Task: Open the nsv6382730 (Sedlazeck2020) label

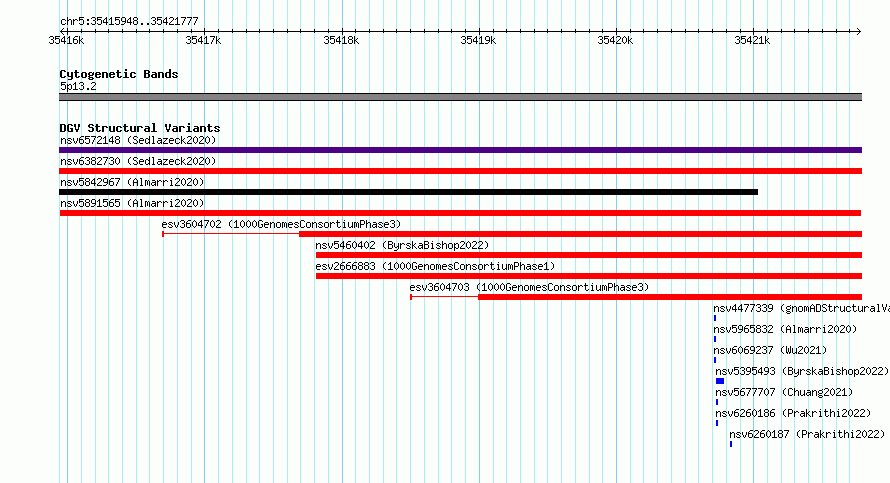Action: coord(138,161)
